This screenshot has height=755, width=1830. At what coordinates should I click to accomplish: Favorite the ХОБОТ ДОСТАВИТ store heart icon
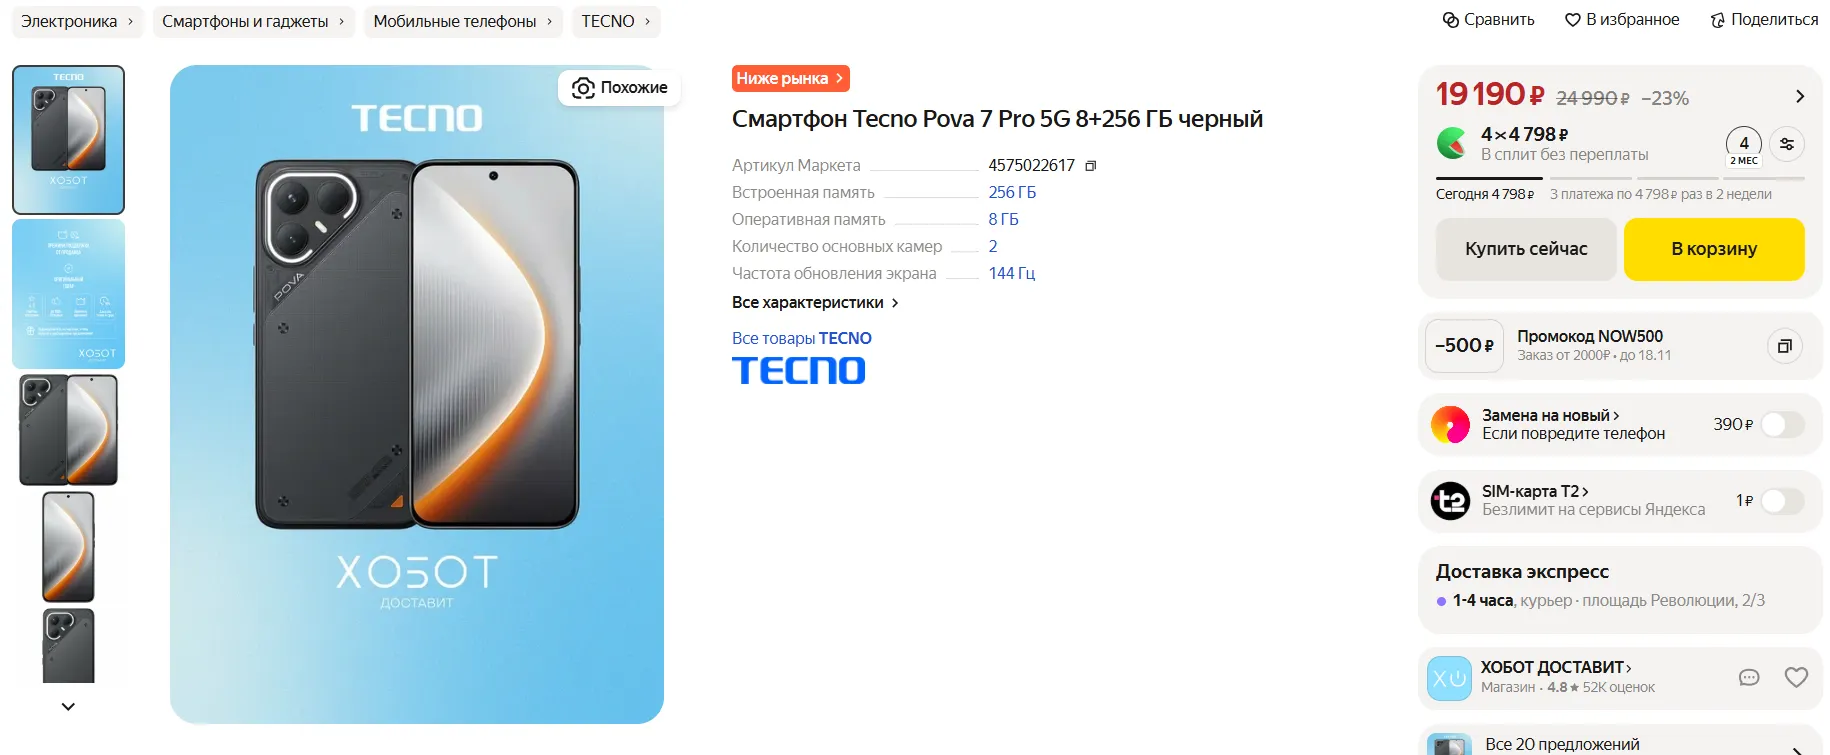[1796, 677]
